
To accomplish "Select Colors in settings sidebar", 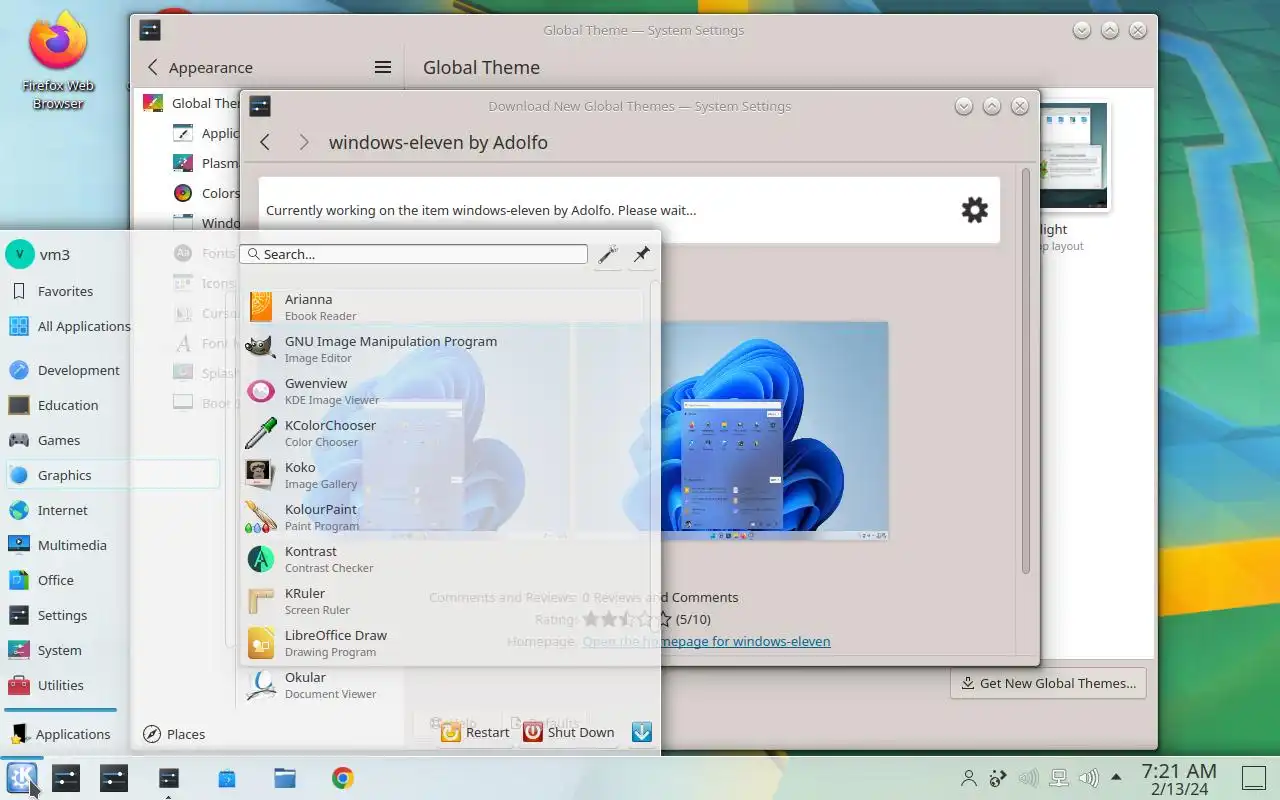I will point(207,193).
